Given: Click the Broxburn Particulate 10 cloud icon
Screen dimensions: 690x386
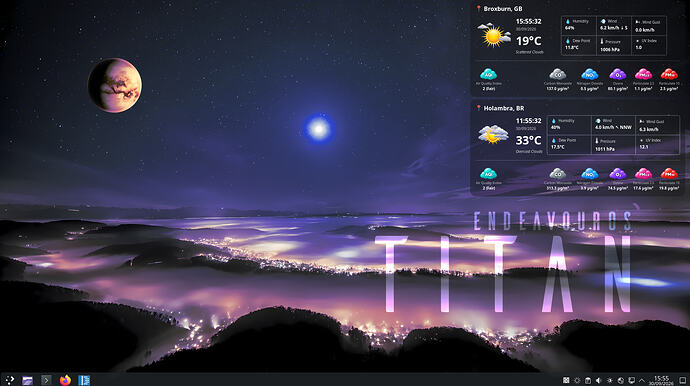Looking at the screenshot, I should (669, 74).
